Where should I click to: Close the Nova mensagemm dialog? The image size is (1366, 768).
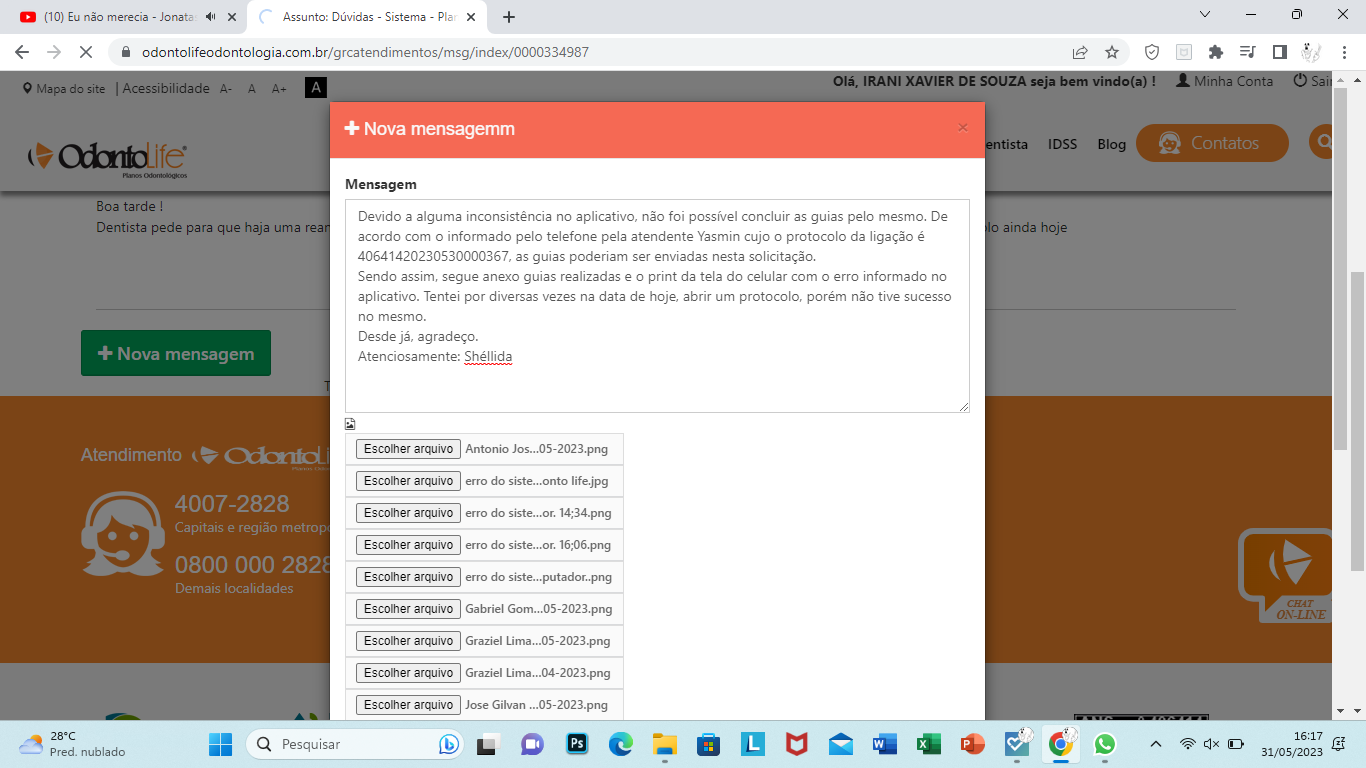pyautogui.click(x=963, y=128)
